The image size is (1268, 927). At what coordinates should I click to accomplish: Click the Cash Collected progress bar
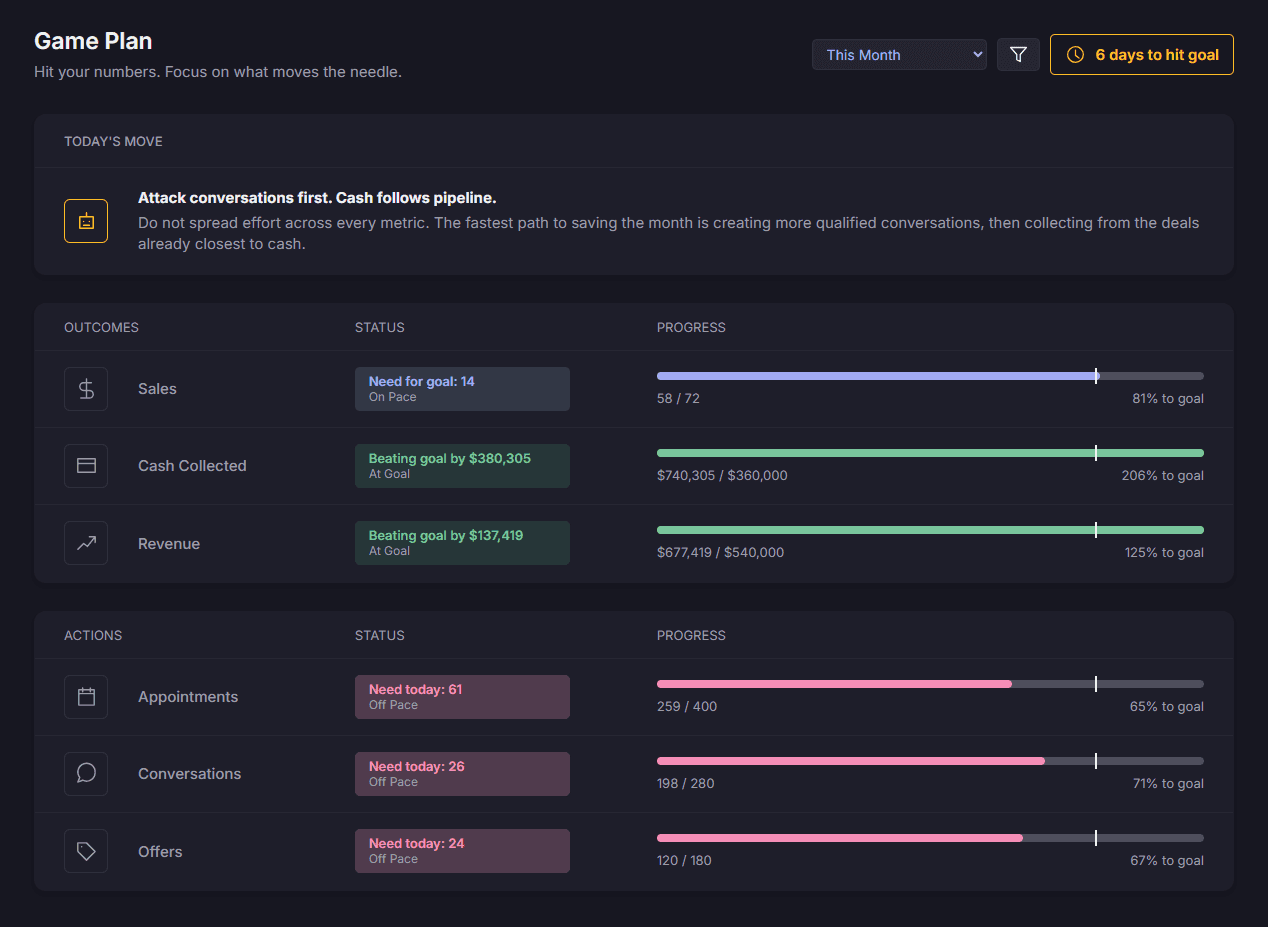tap(930, 453)
